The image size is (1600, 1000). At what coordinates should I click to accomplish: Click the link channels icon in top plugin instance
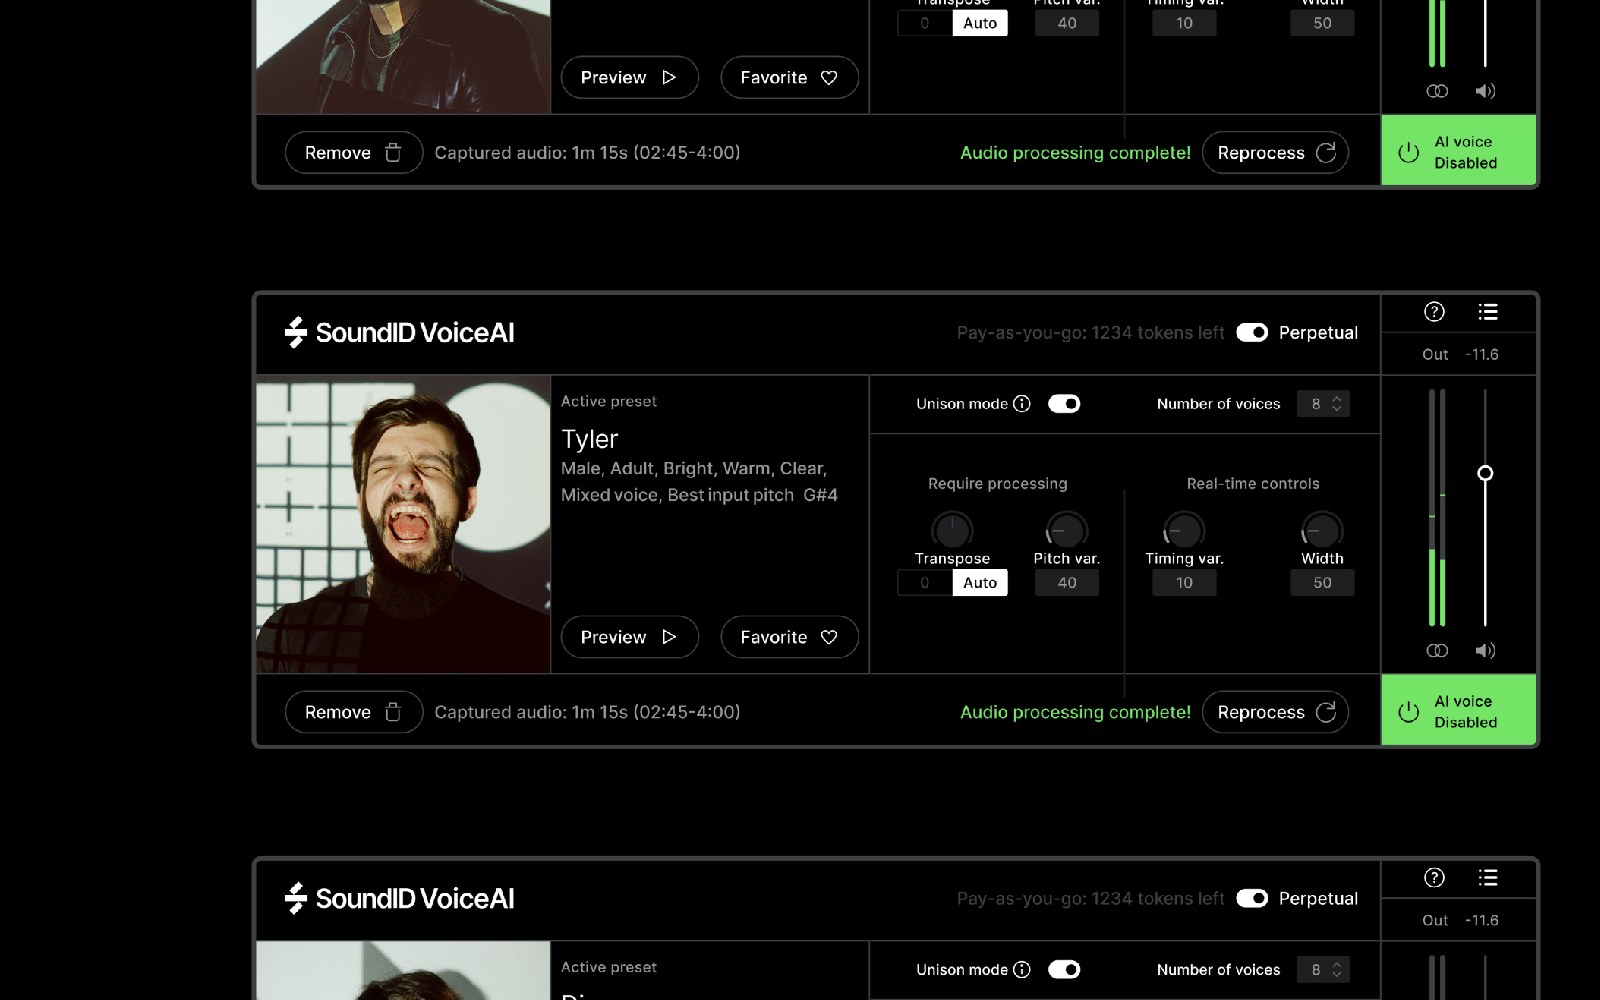coord(1437,91)
